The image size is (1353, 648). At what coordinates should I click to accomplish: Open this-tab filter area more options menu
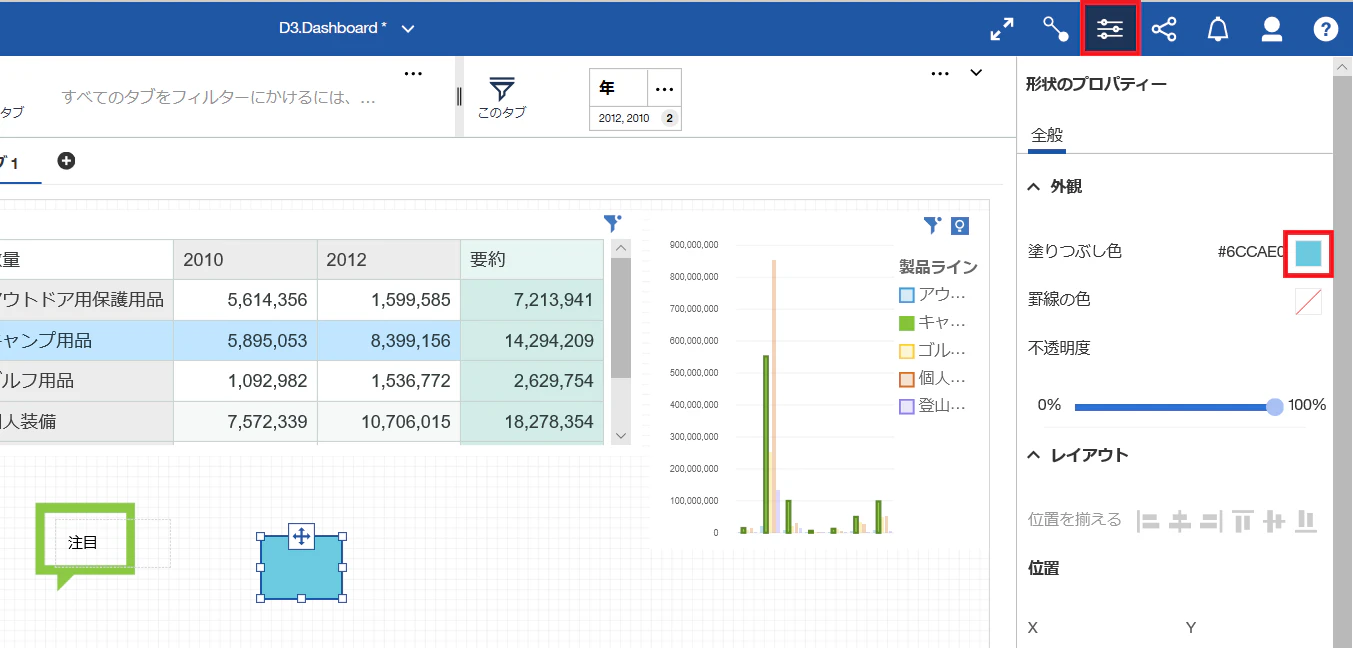(x=940, y=73)
